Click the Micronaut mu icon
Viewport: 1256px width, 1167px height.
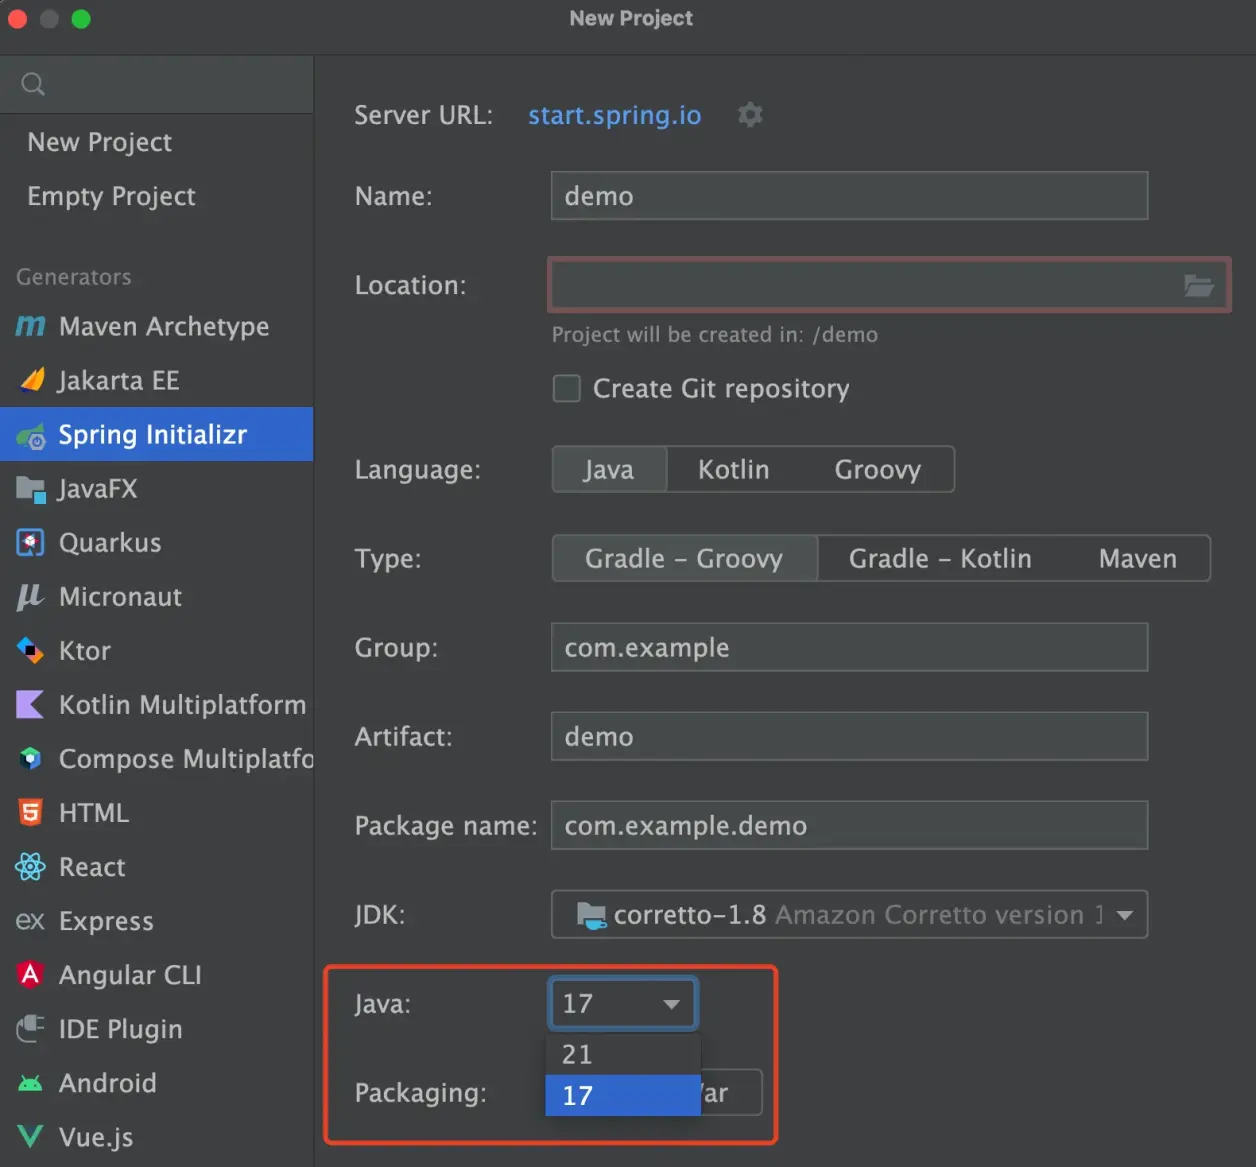coord(30,597)
